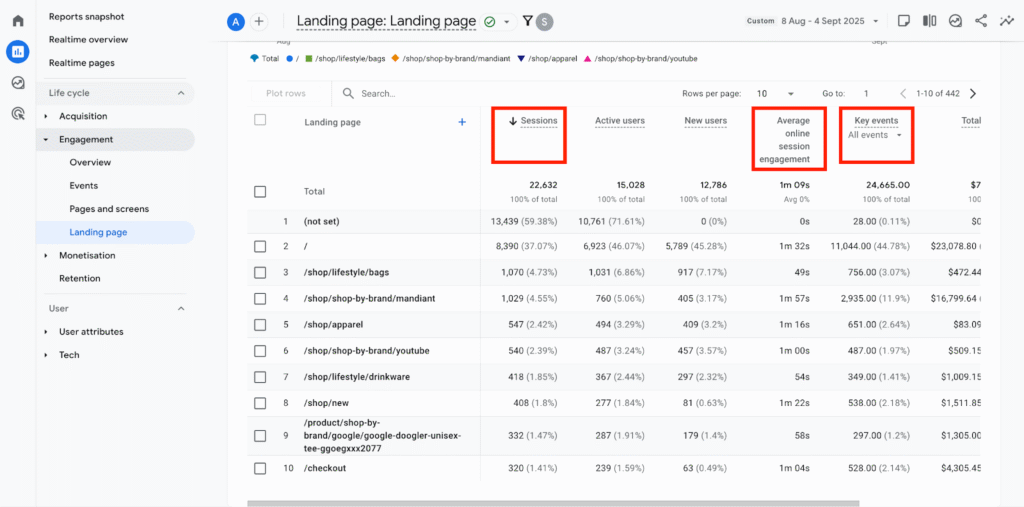
Task: Click the Plot rows button
Action: point(286,93)
